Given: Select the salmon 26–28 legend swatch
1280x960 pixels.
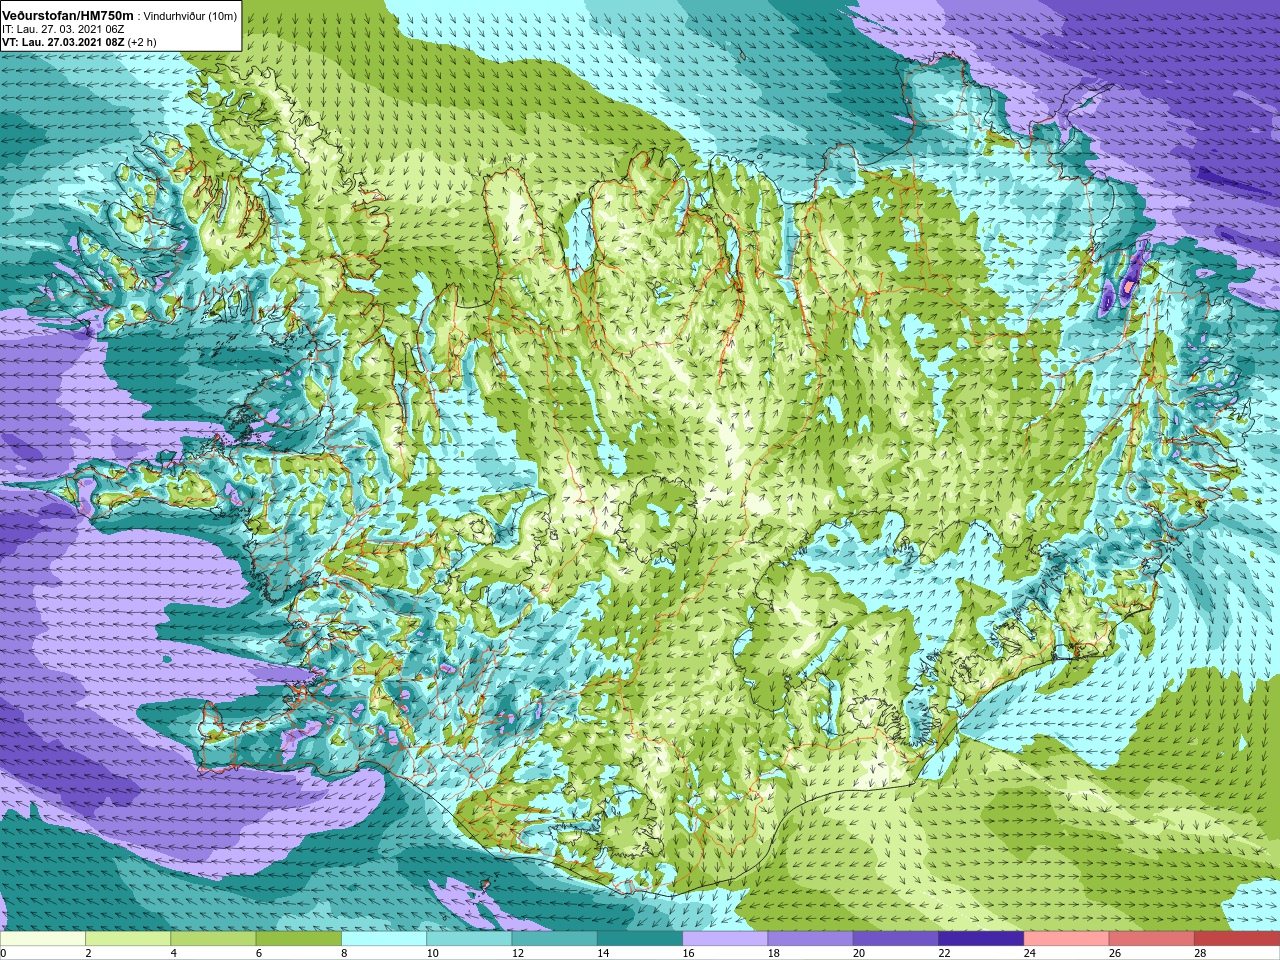Looking at the screenshot, I should 1152,939.
